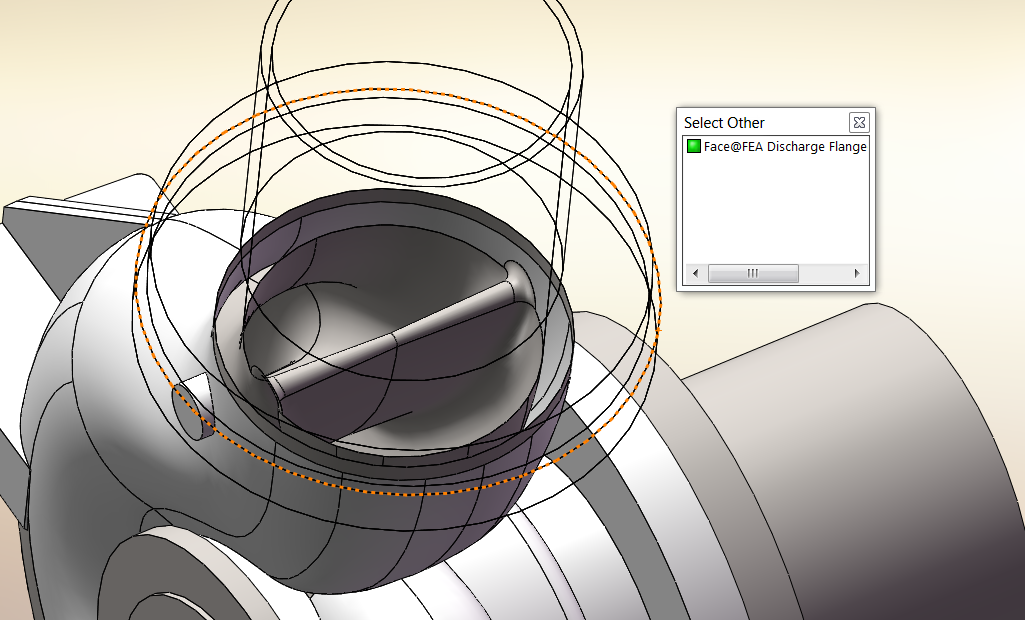Click the green face icon in list
This screenshot has width=1025, height=620.
(x=693, y=146)
